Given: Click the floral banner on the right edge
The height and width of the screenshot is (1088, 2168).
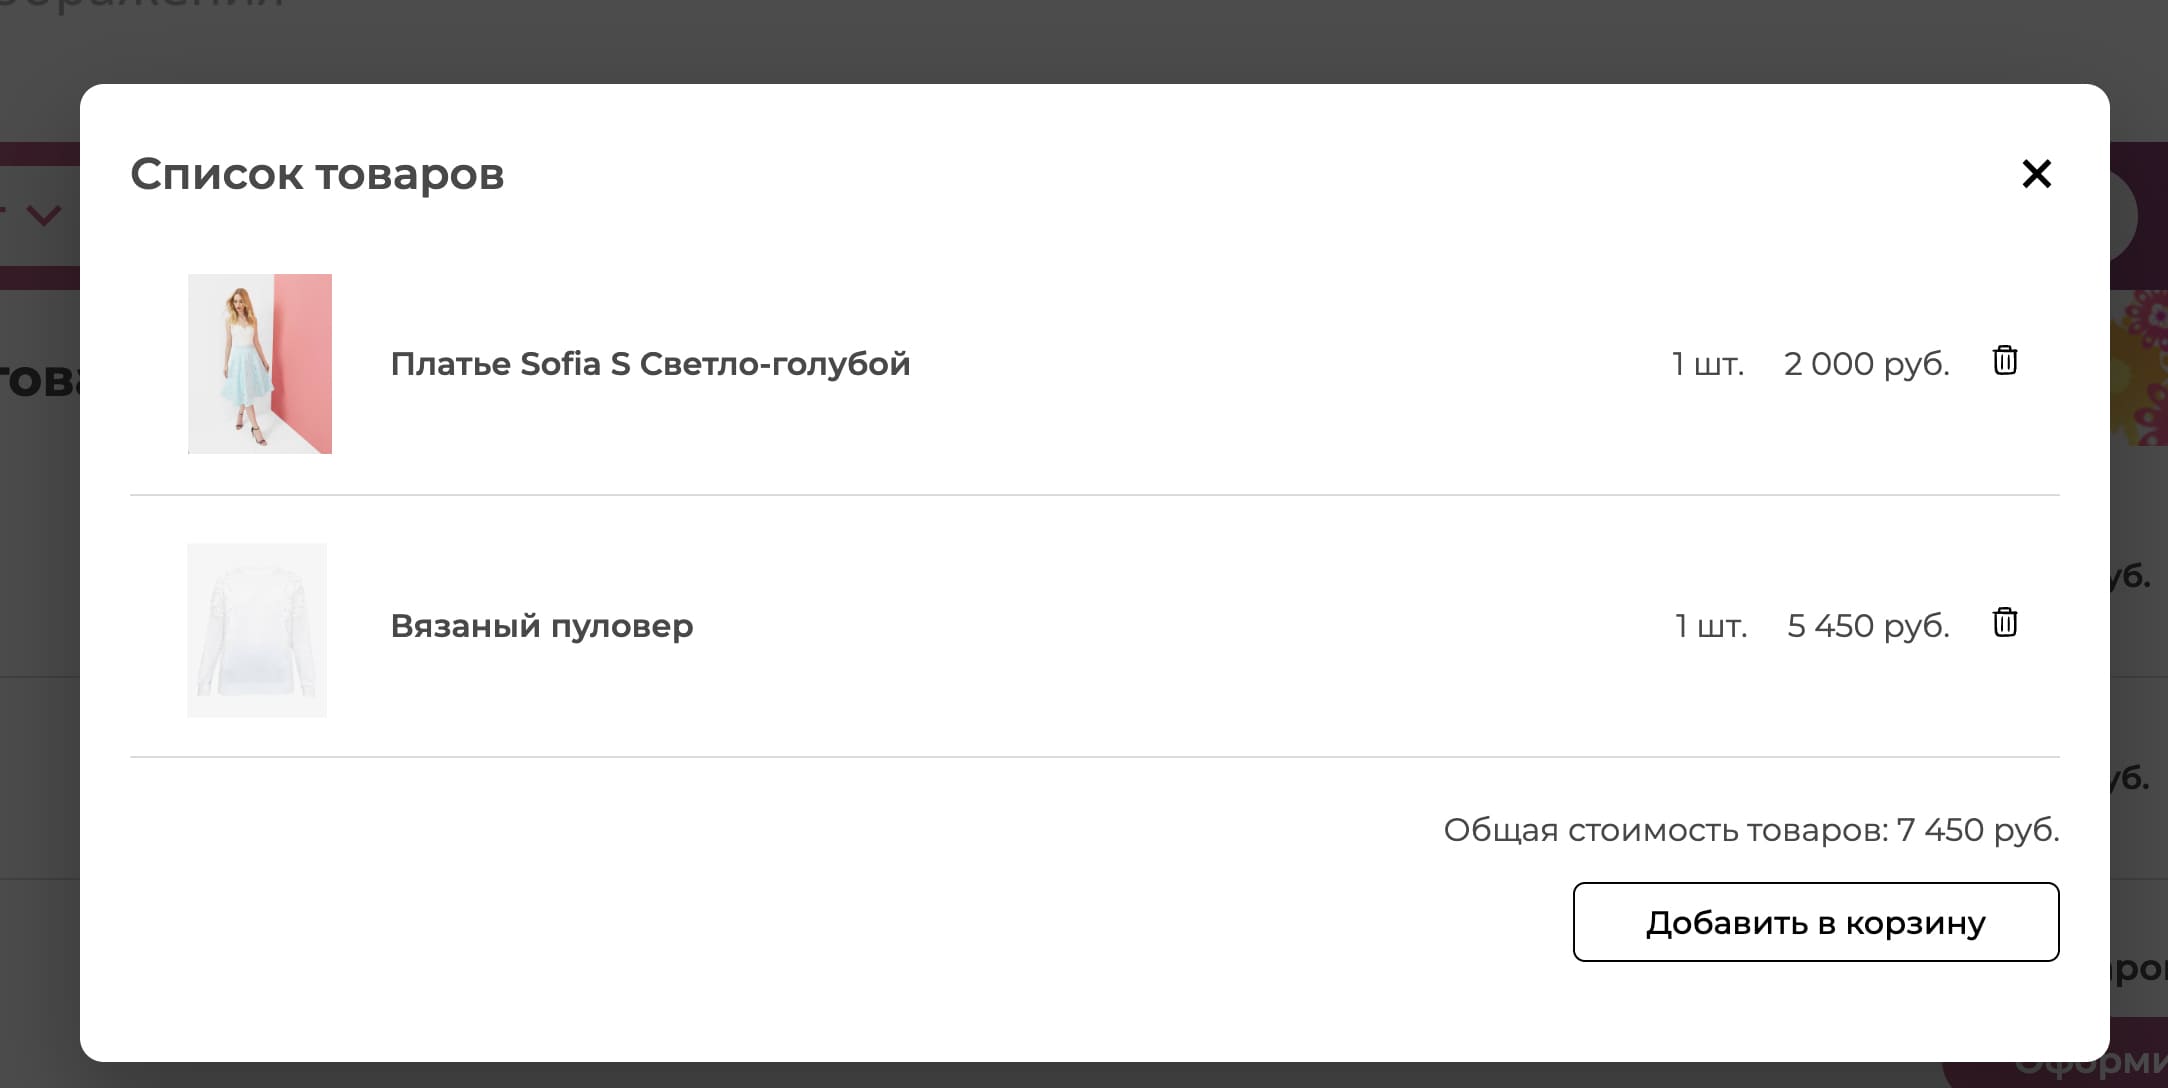Looking at the screenshot, I should click(x=2145, y=370).
